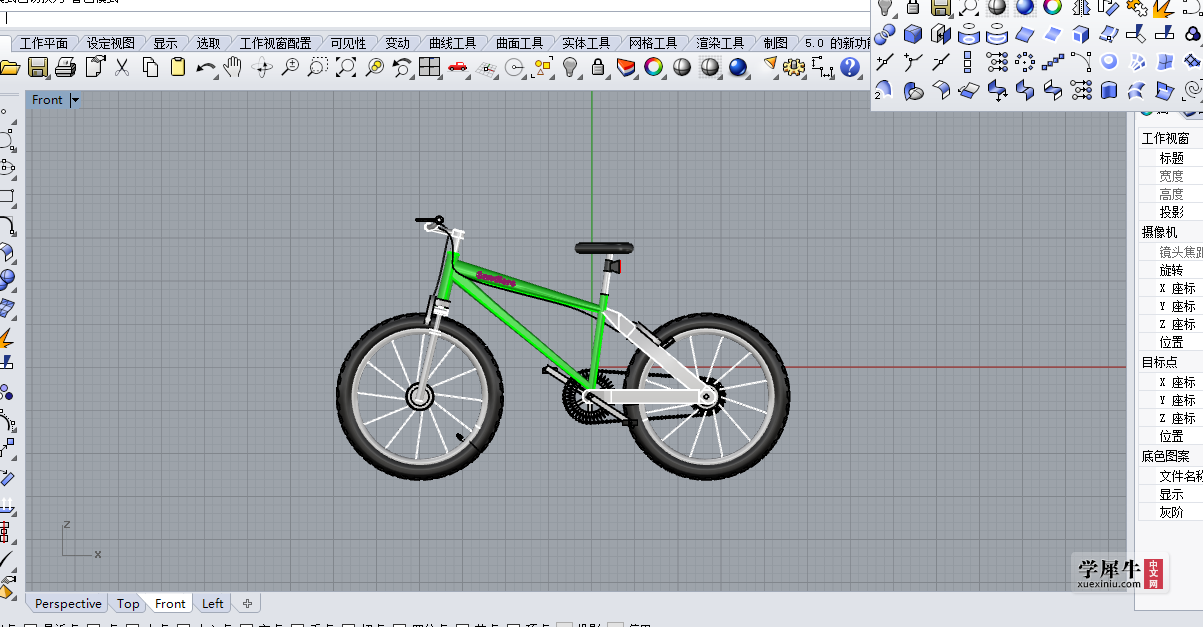Activate the Pan hand tool
Screen dimensions: 1203x627
[x=233, y=68]
